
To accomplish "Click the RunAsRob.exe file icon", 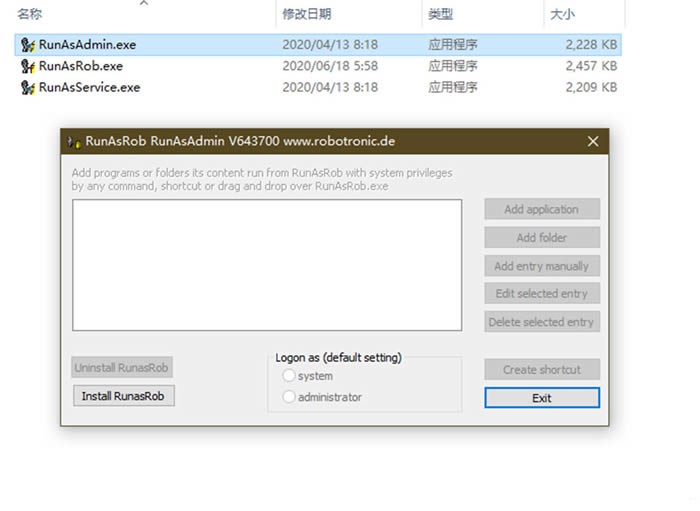I will 28,66.
